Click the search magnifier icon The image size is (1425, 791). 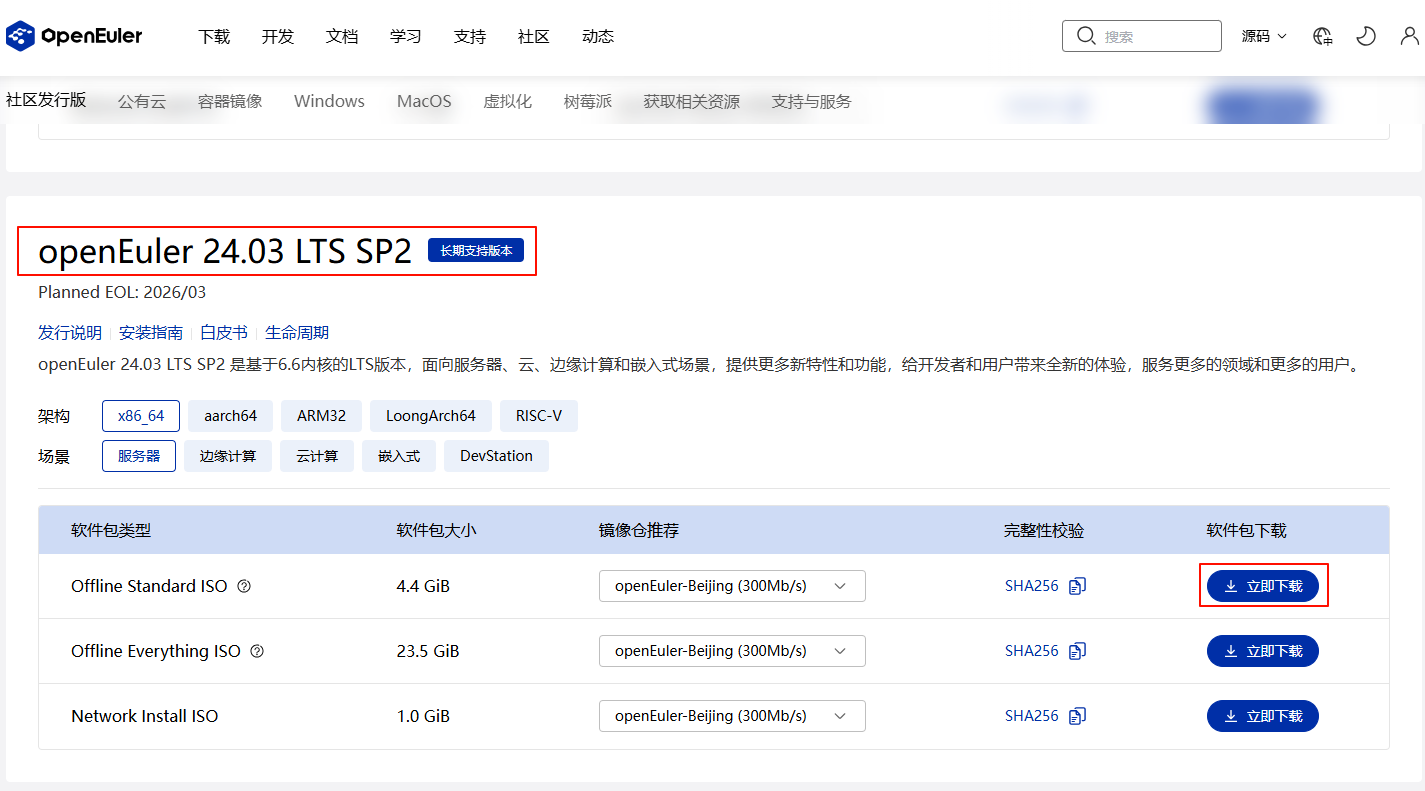pos(1086,36)
